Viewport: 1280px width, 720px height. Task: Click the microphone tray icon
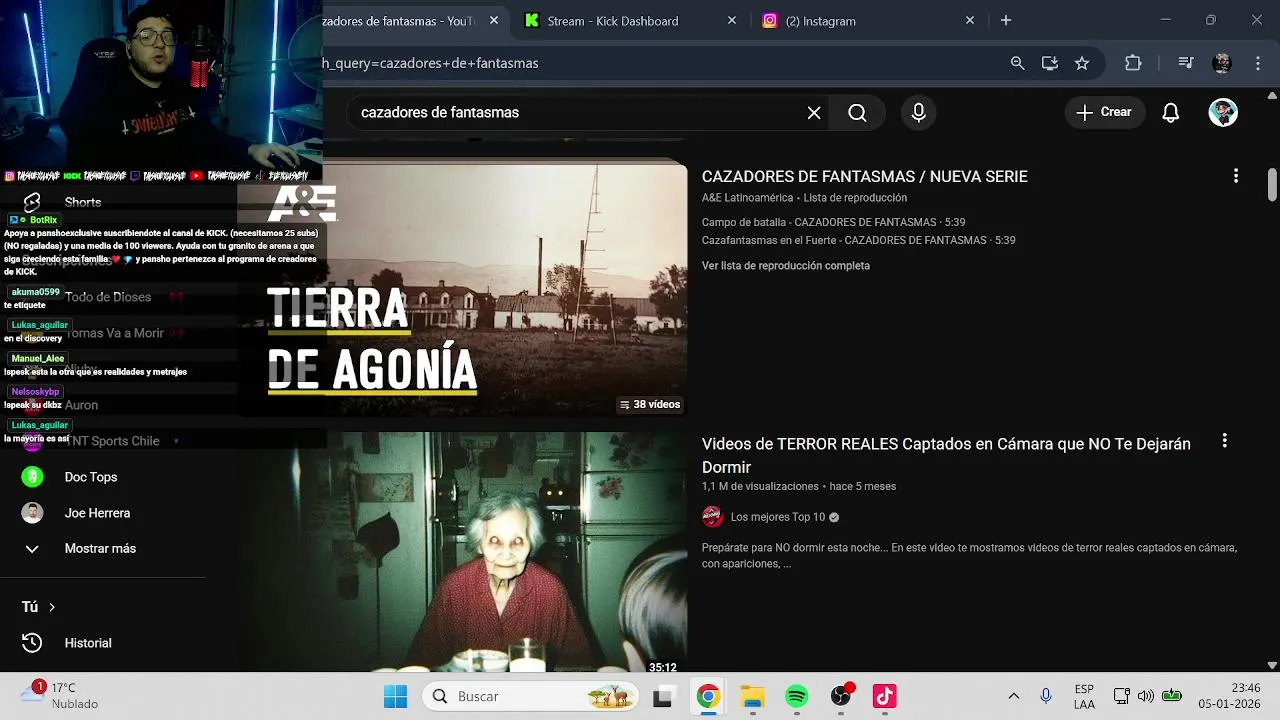click(x=1046, y=696)
